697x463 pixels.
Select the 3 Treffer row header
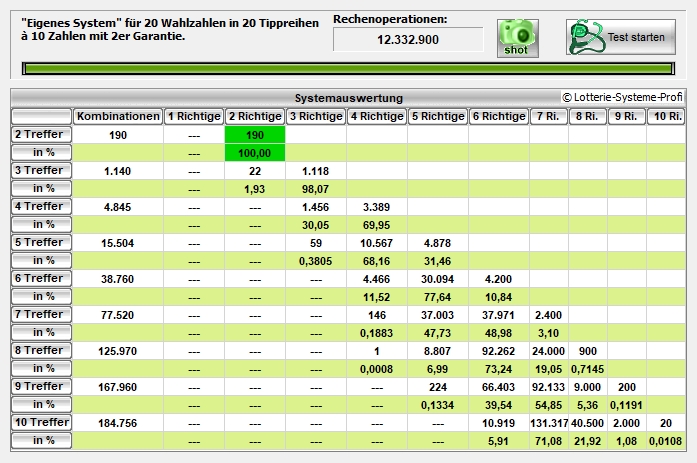click(41, 170)
